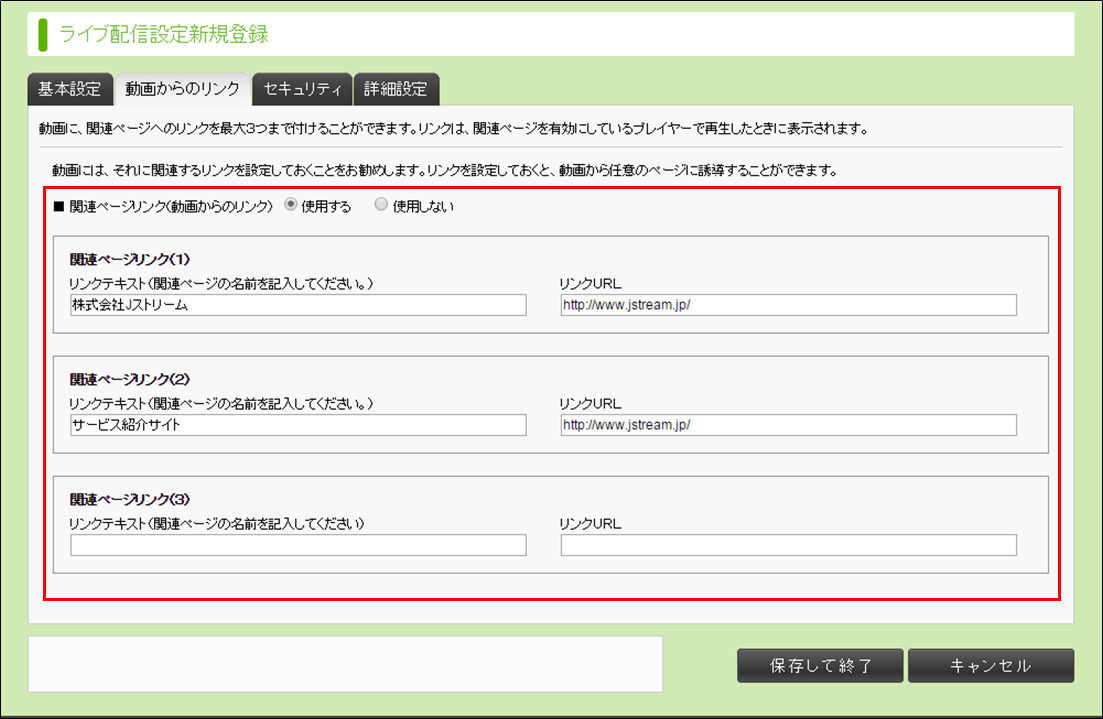Click the 関連ページリンク(1) URL field
Viewport: 1103px width, 719px height.
(789, 305)
